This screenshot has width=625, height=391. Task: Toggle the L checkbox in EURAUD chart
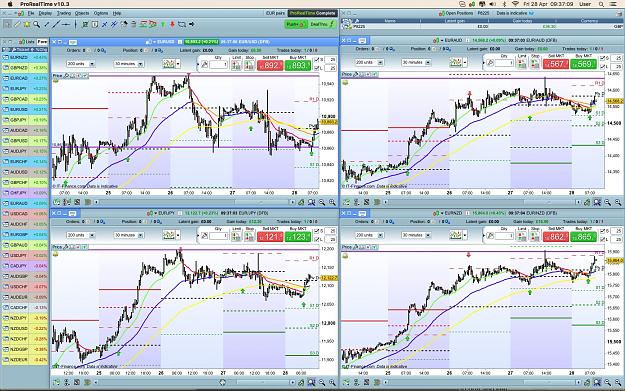(603, 67)
